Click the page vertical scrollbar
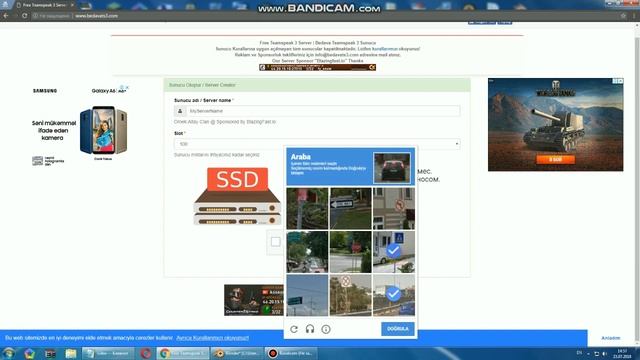The height and width of the screenshot is (360, 640). (637, 184)
